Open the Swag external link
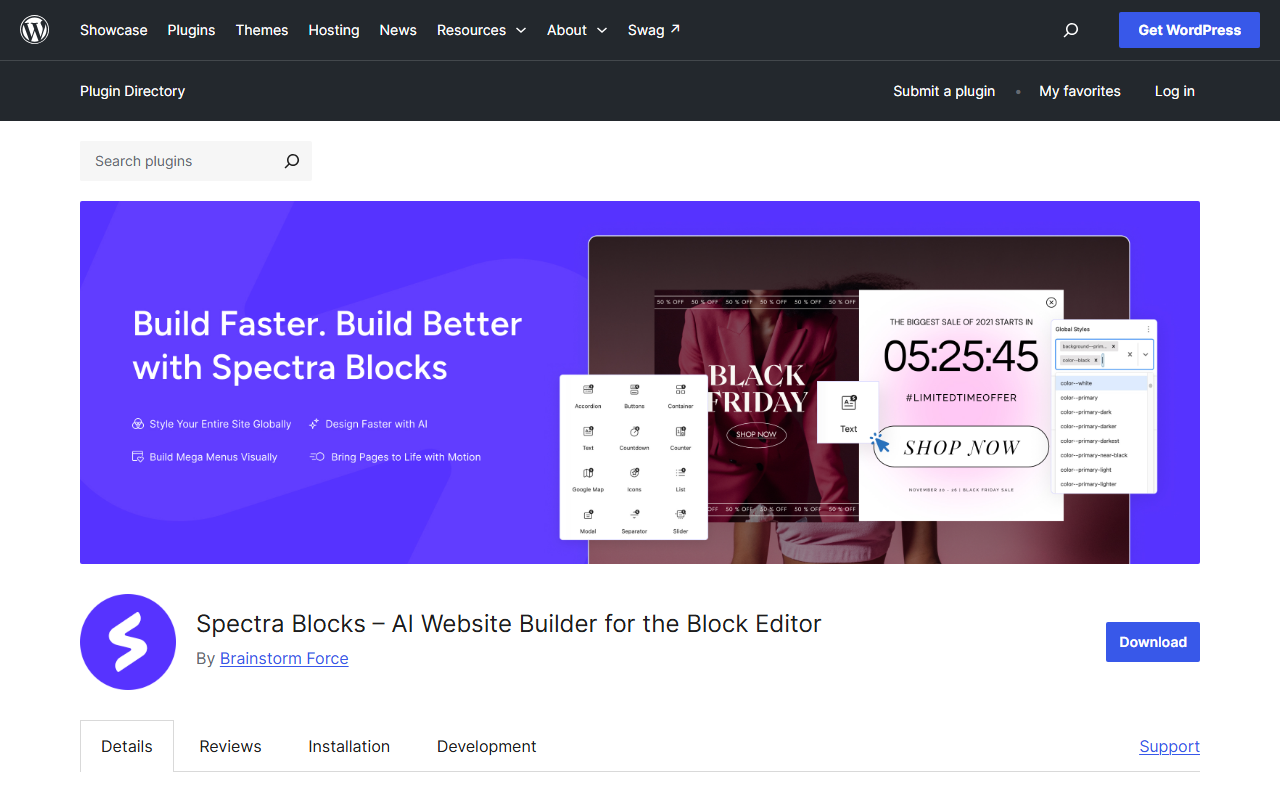This screenshot has width=1280, height=800. pyautogui.click(x=654, y=30)
